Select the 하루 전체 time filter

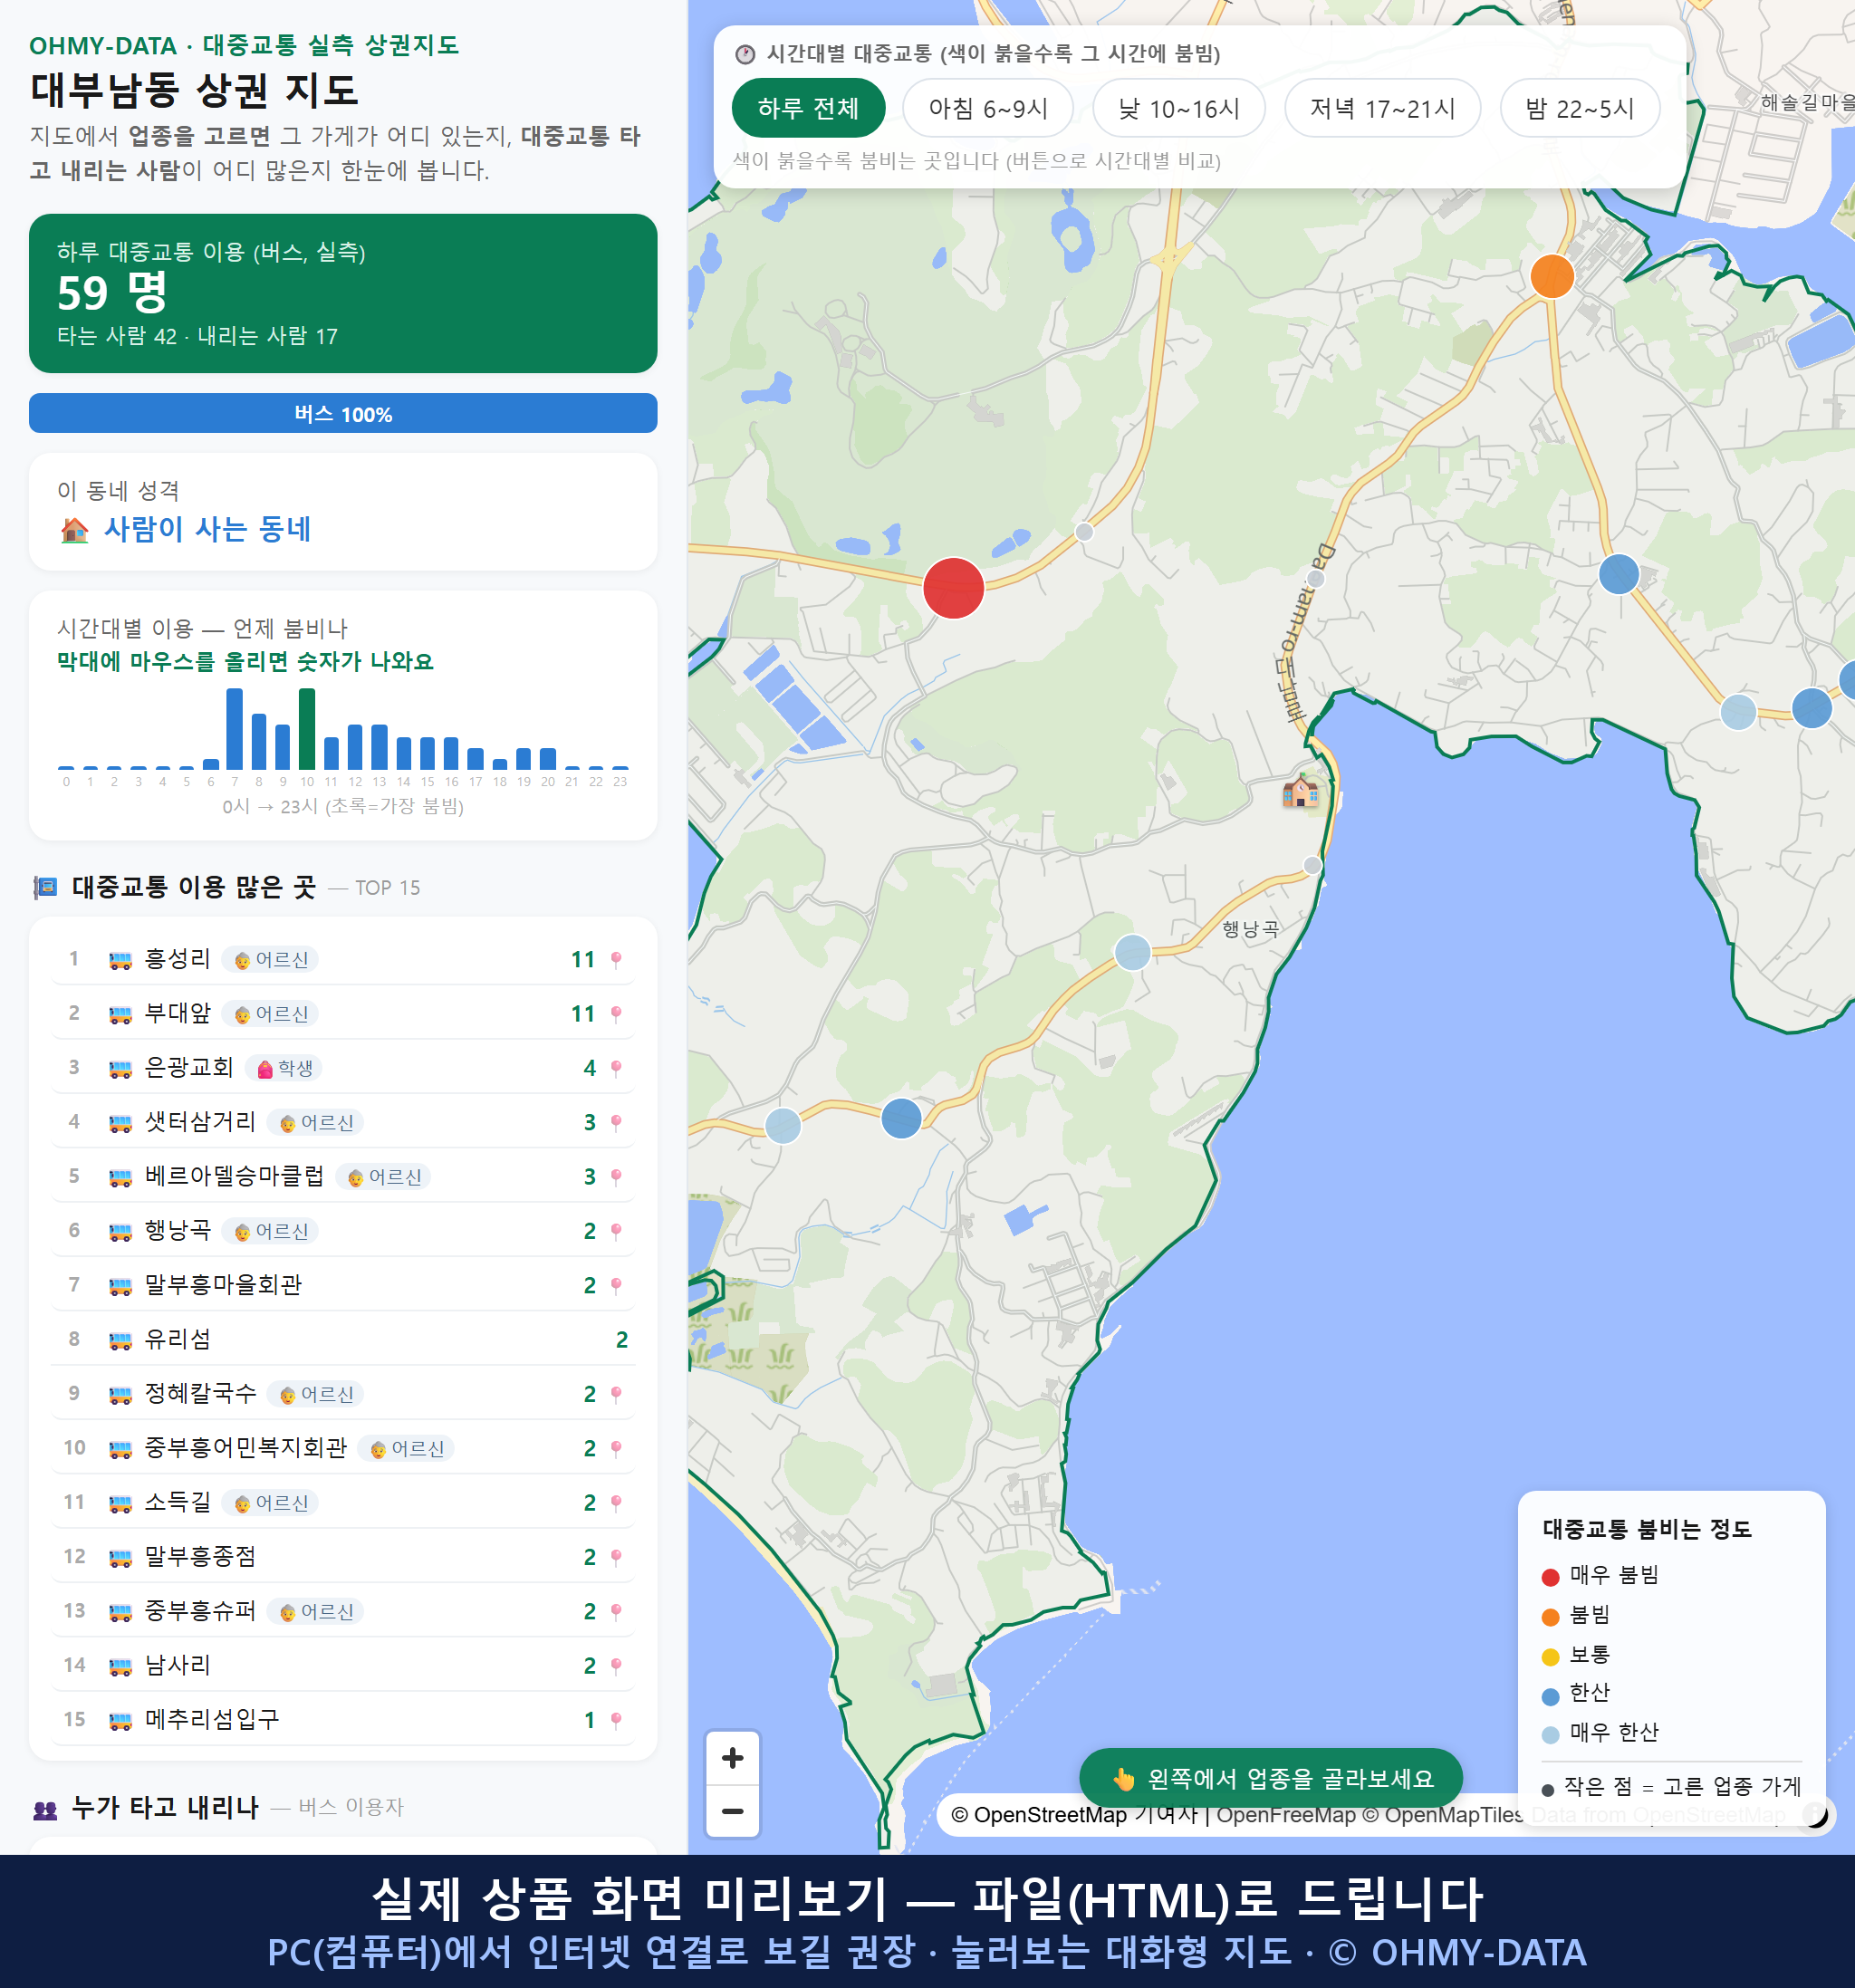[808, 108]
